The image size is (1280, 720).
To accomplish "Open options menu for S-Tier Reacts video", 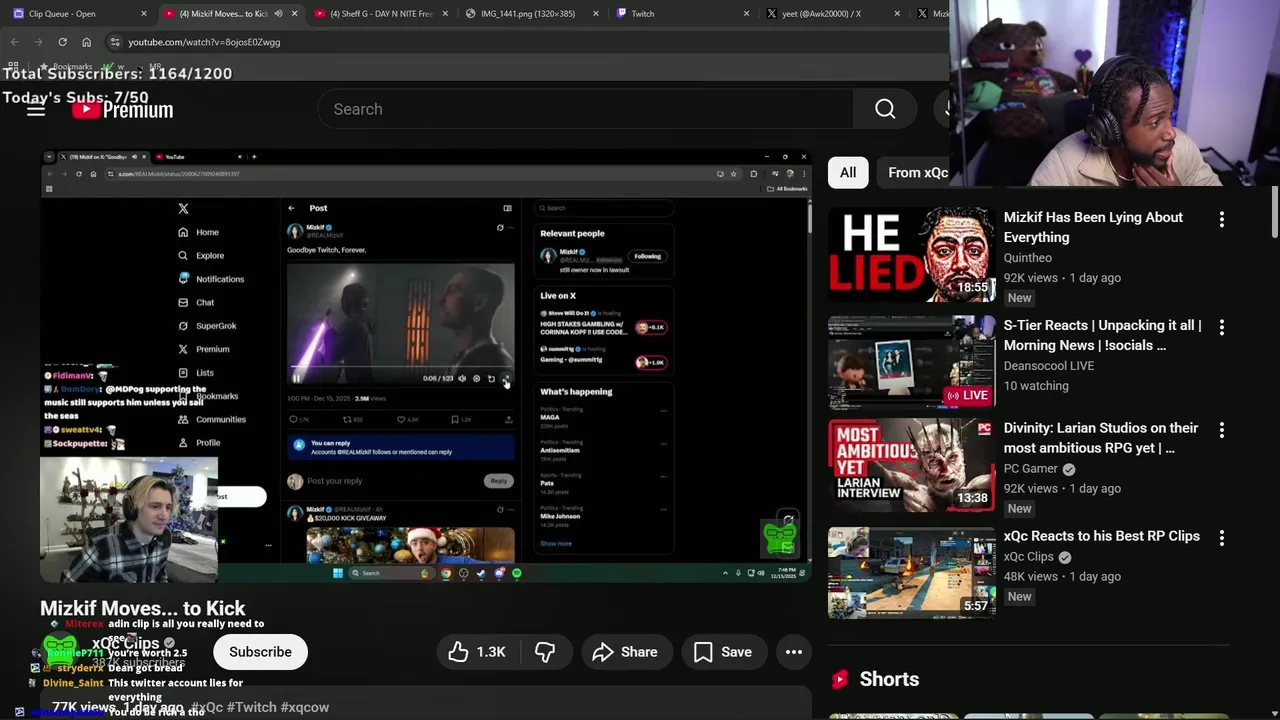I will 1222,327.
